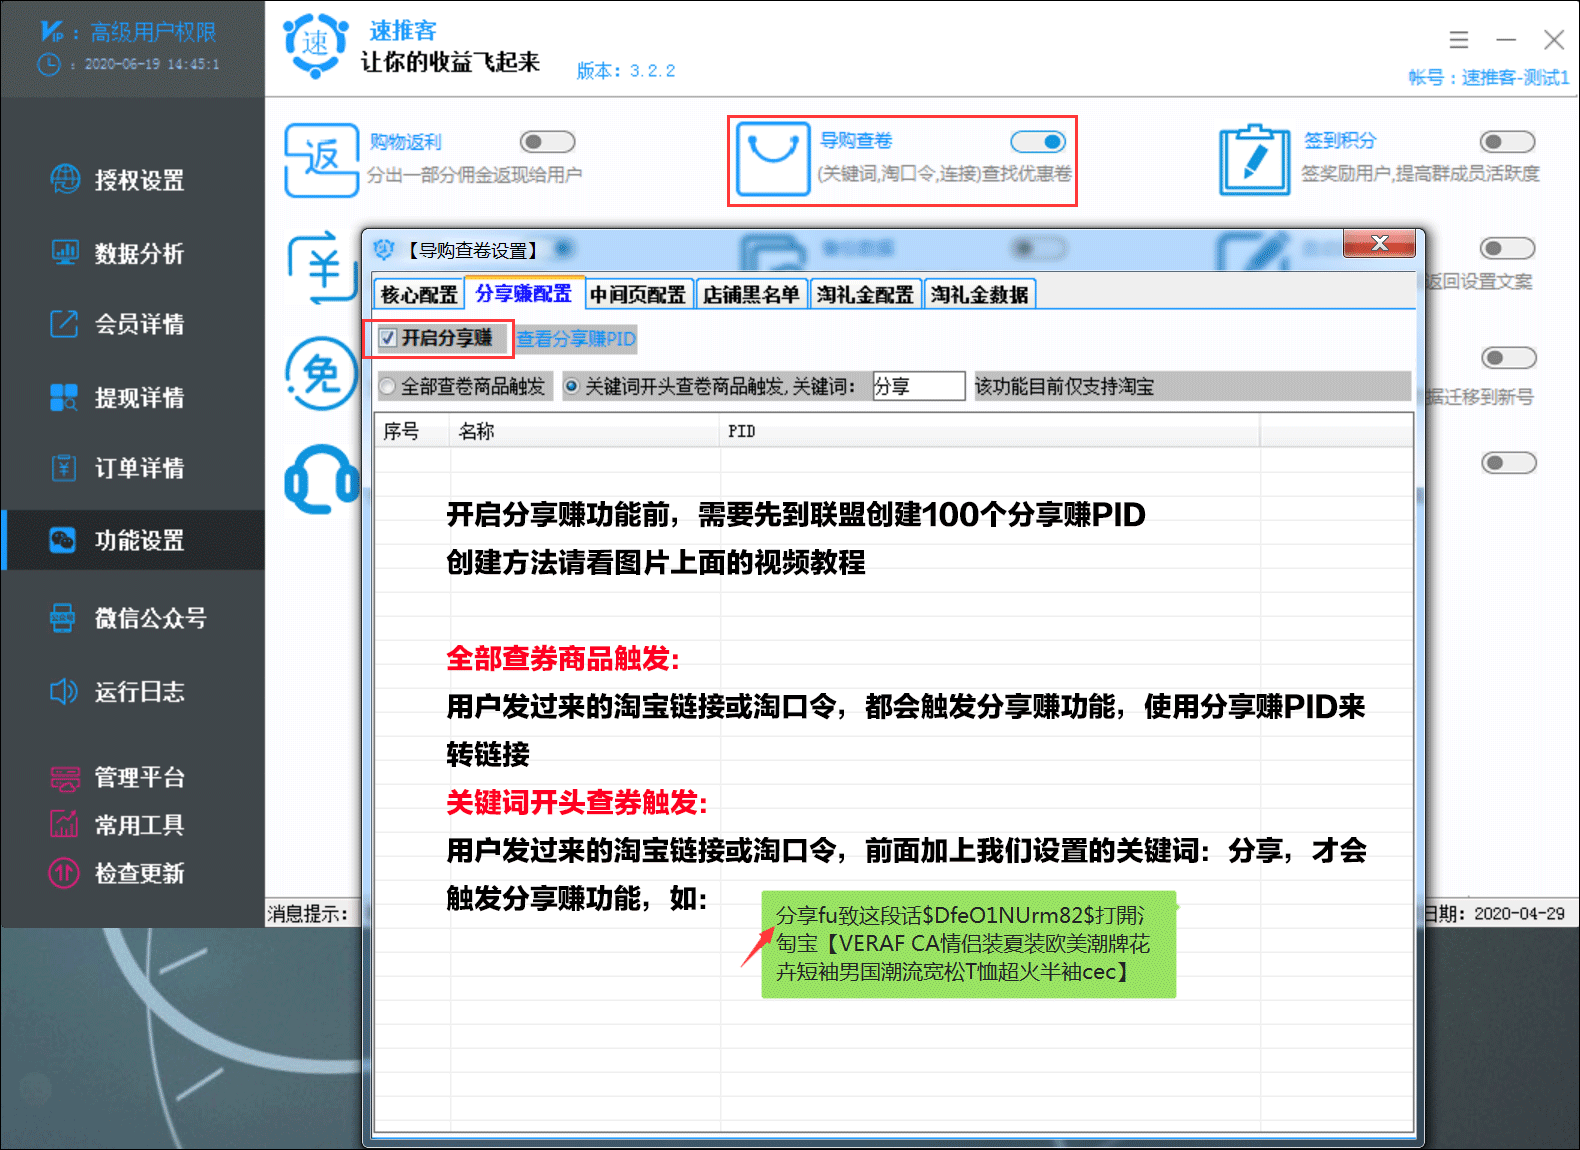Open 提现详情 in the sidebar
1580x1150 pixels.
(139, 397)
